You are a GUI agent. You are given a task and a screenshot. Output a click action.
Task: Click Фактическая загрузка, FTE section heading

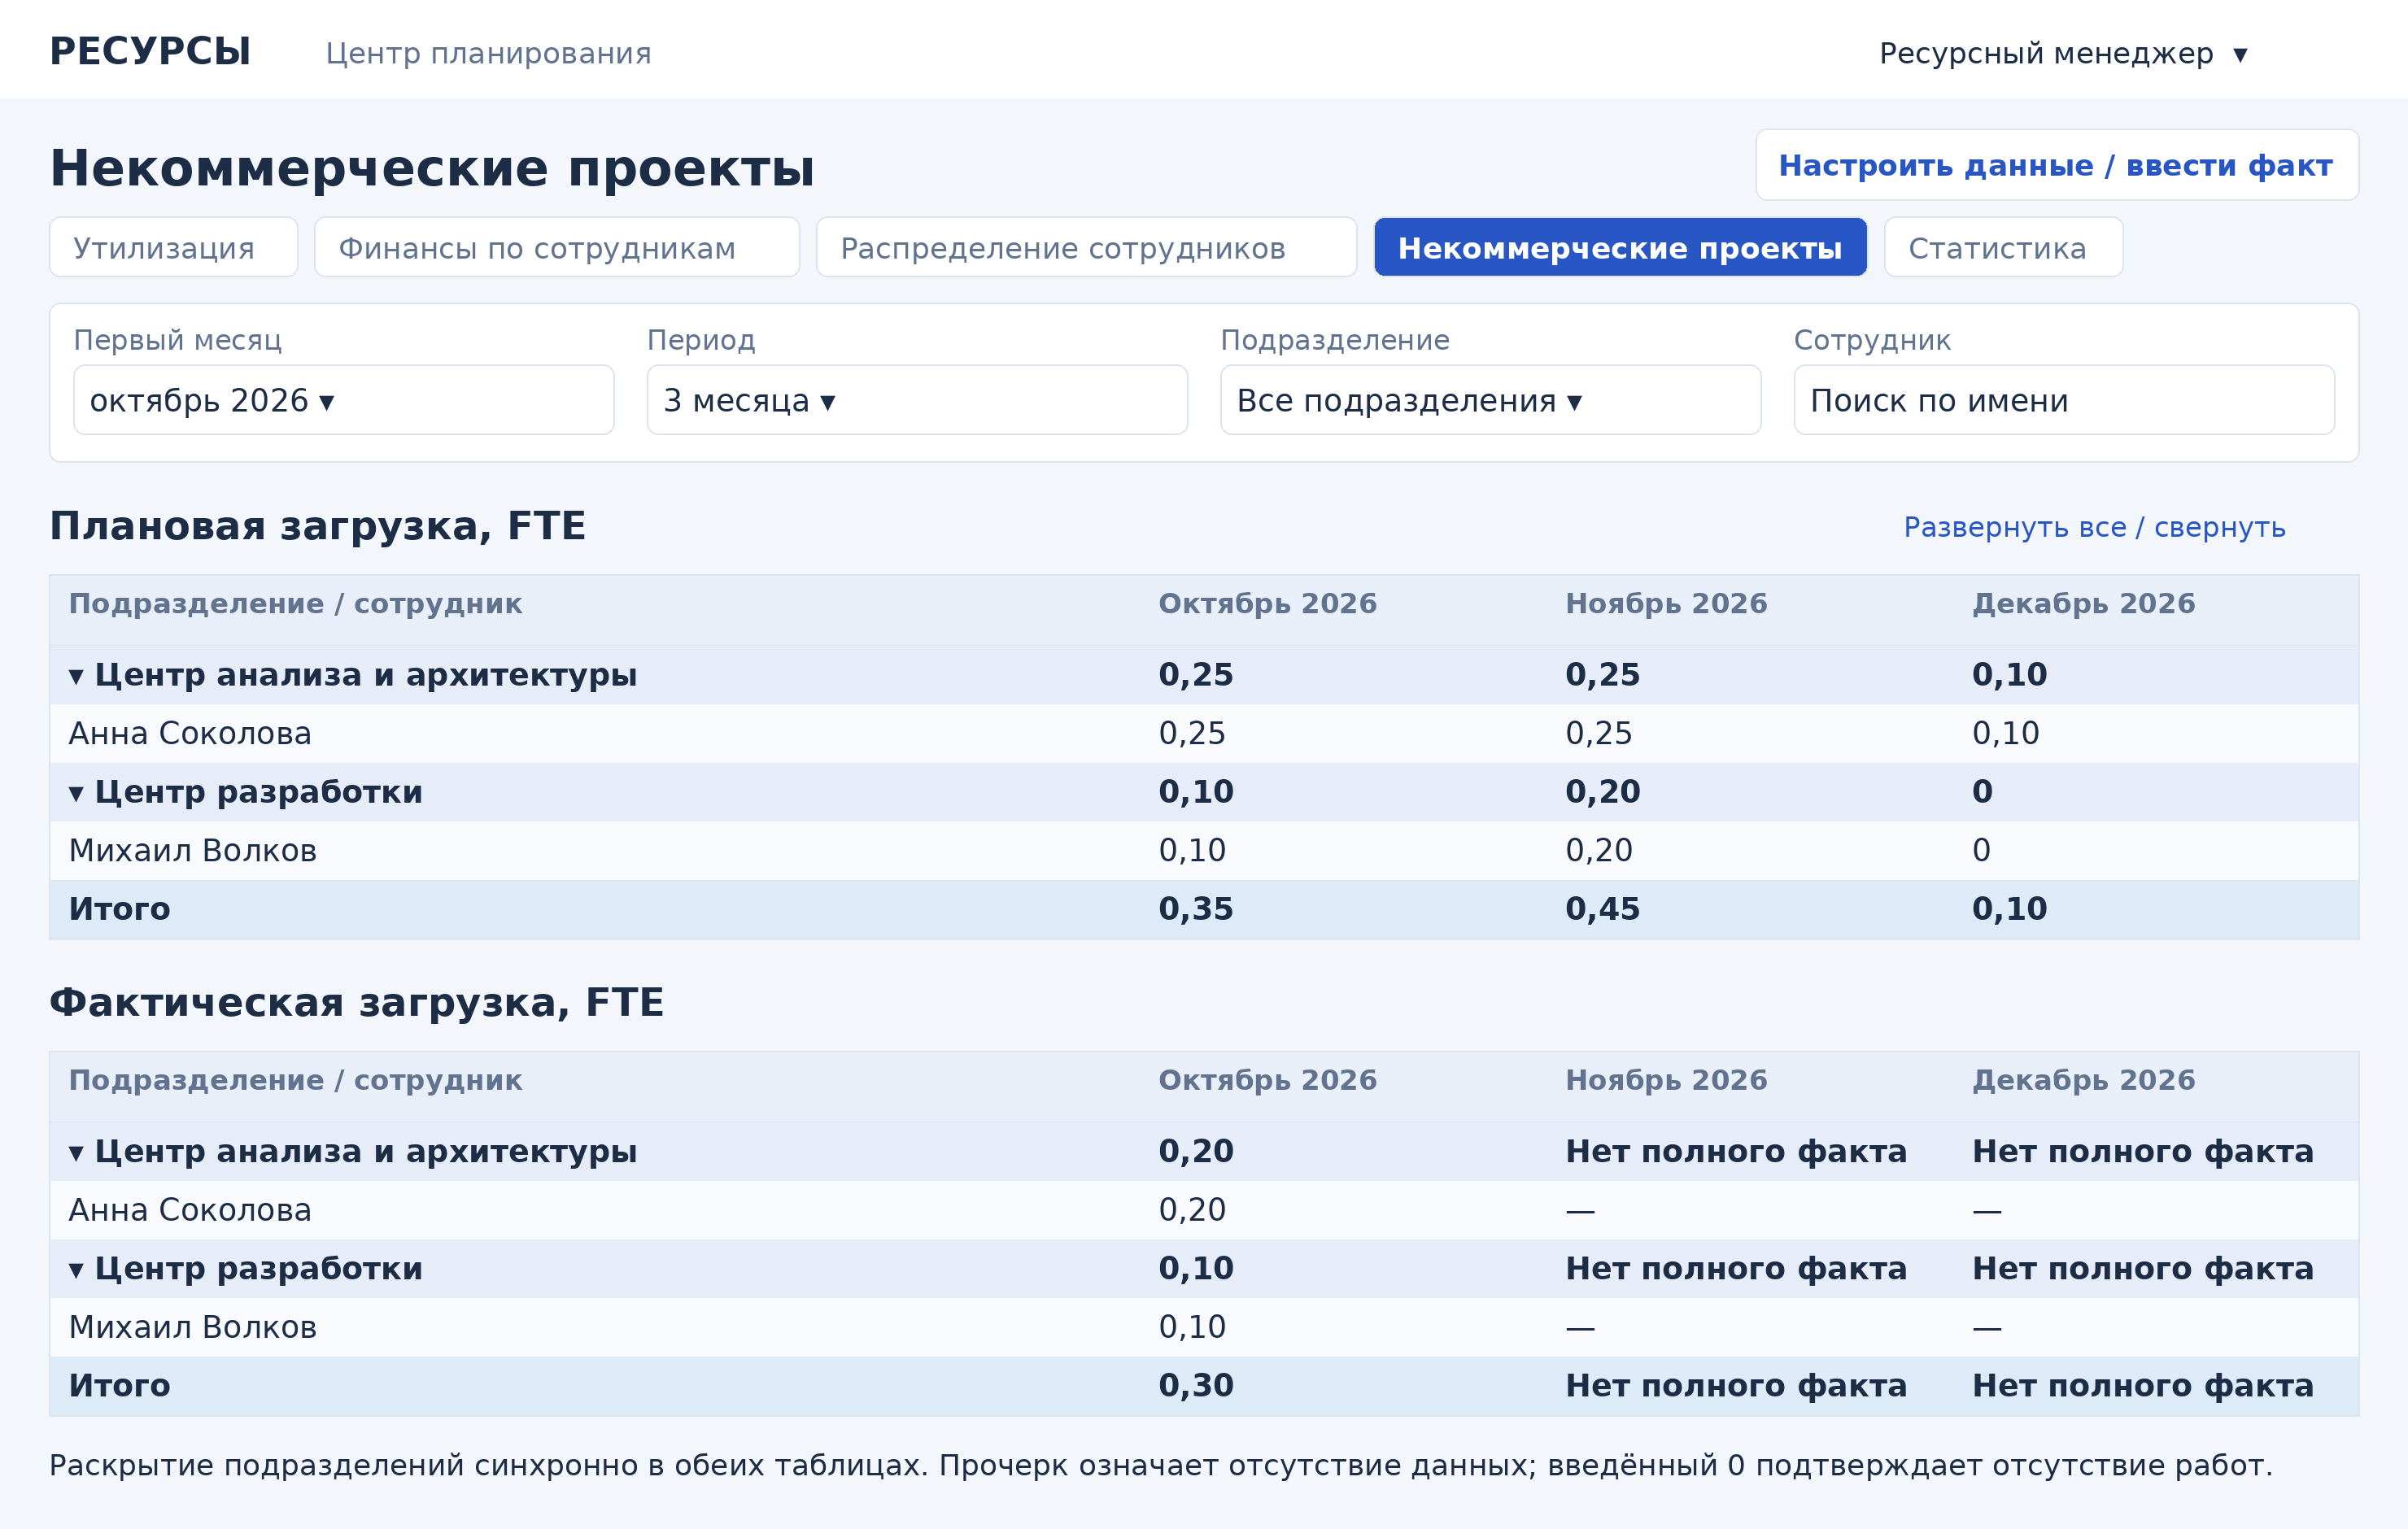(x=357, y=1003)
